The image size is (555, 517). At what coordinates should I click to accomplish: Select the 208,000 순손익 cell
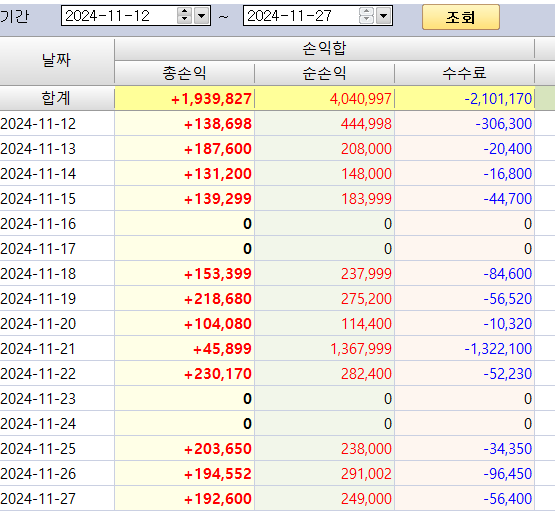pos(324,149)
